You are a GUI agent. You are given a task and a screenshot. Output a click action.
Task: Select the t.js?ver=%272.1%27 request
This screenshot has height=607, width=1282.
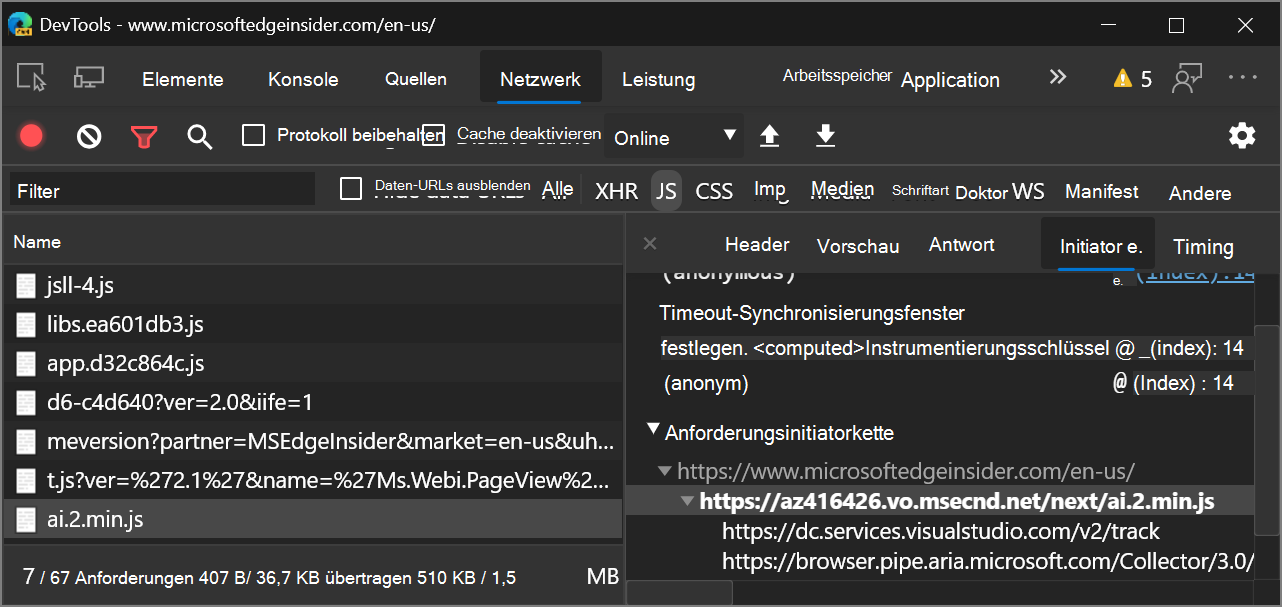click(x=312, y=481)
